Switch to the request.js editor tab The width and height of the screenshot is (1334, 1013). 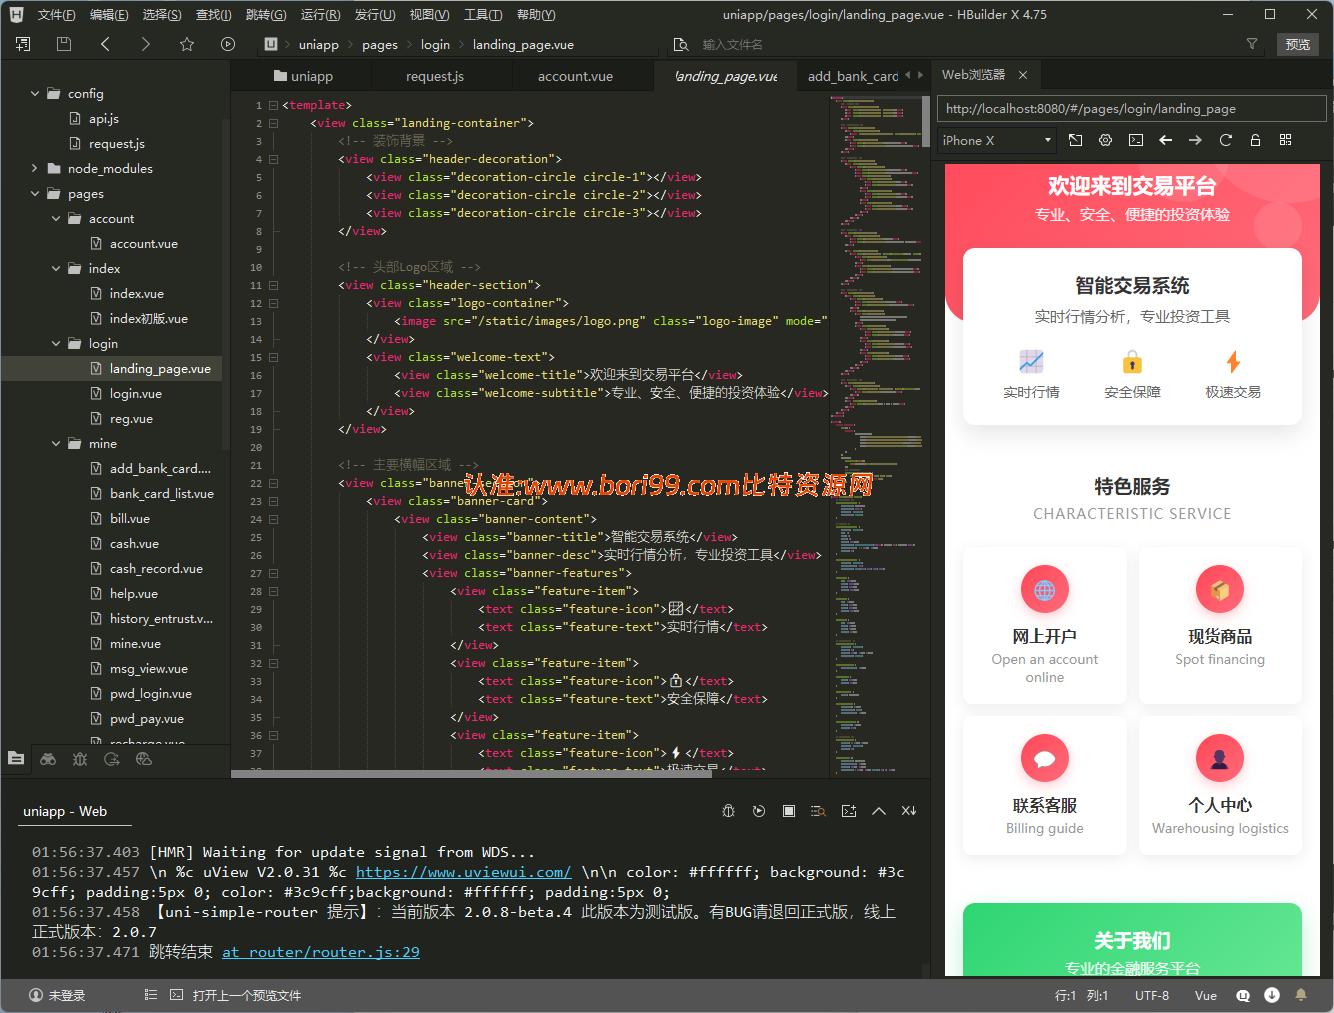[435, 76]
